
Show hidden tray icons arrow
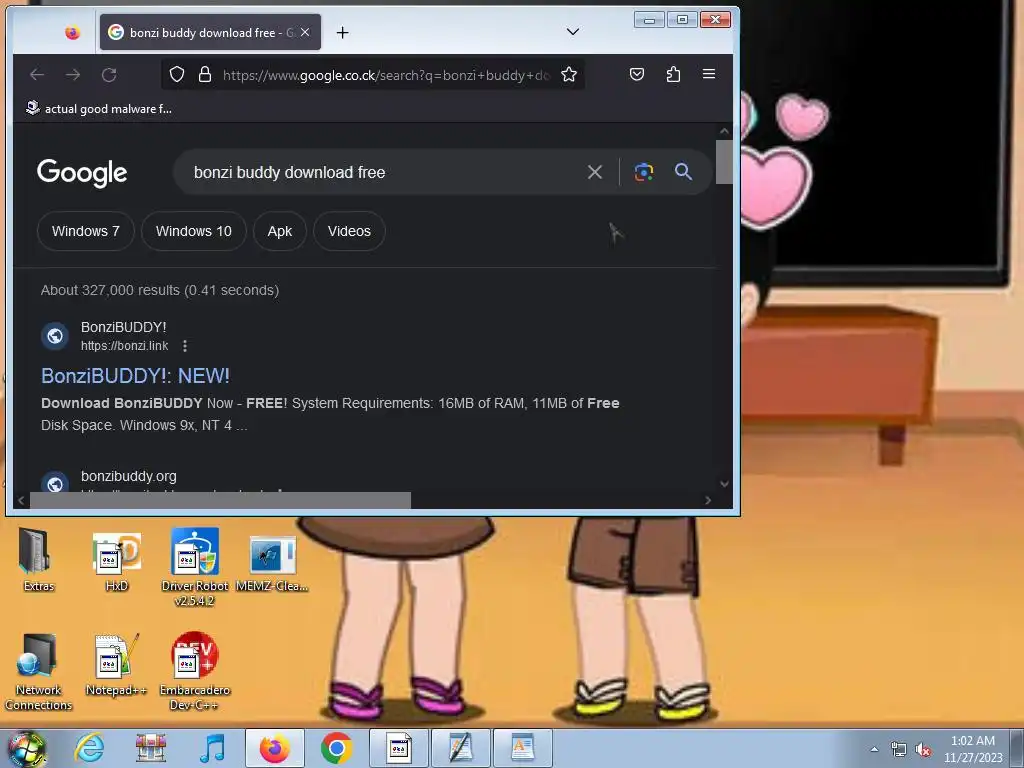(874, 749)
